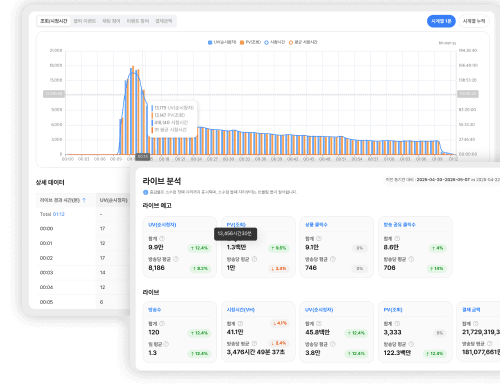
Task: Switch to 시계열 누적 view
Action: tap(474, 21)
